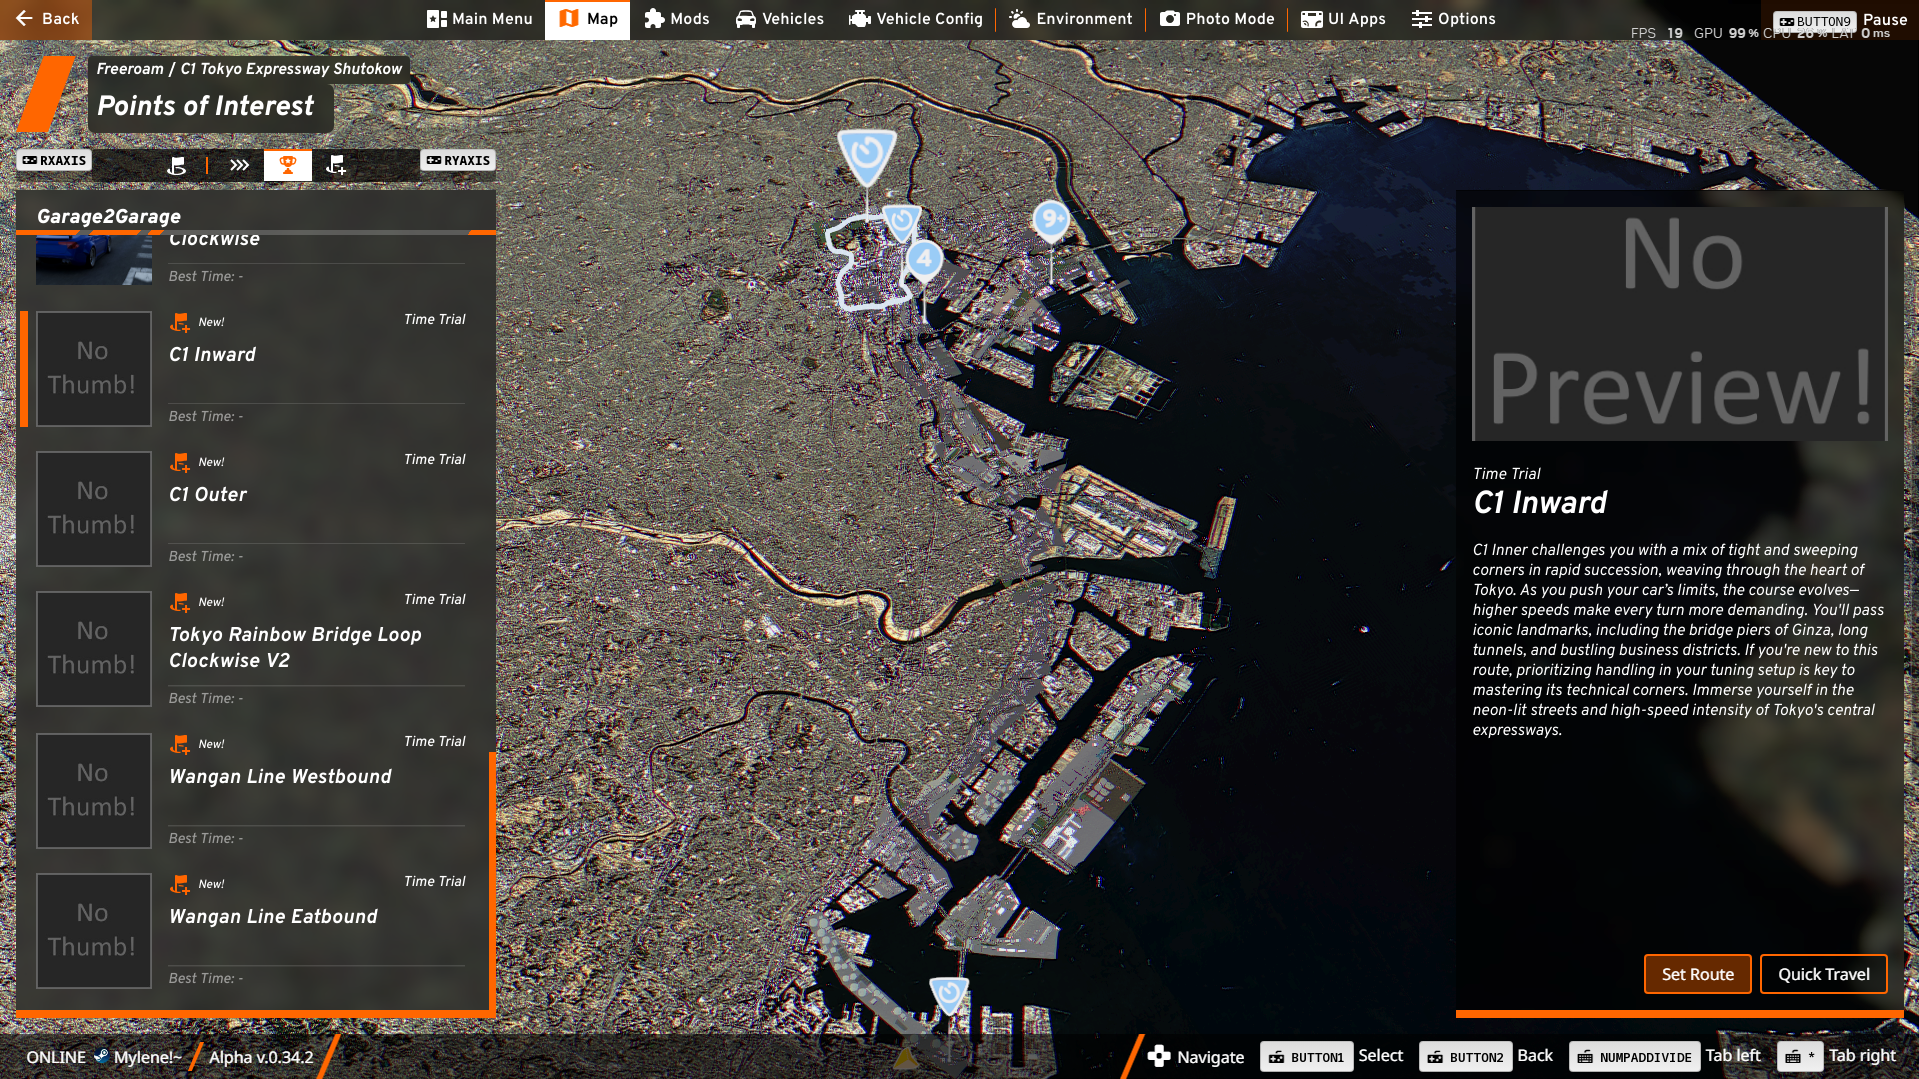
Task: Click the Navigate d-pad icon
Action: point(1159,1056)
